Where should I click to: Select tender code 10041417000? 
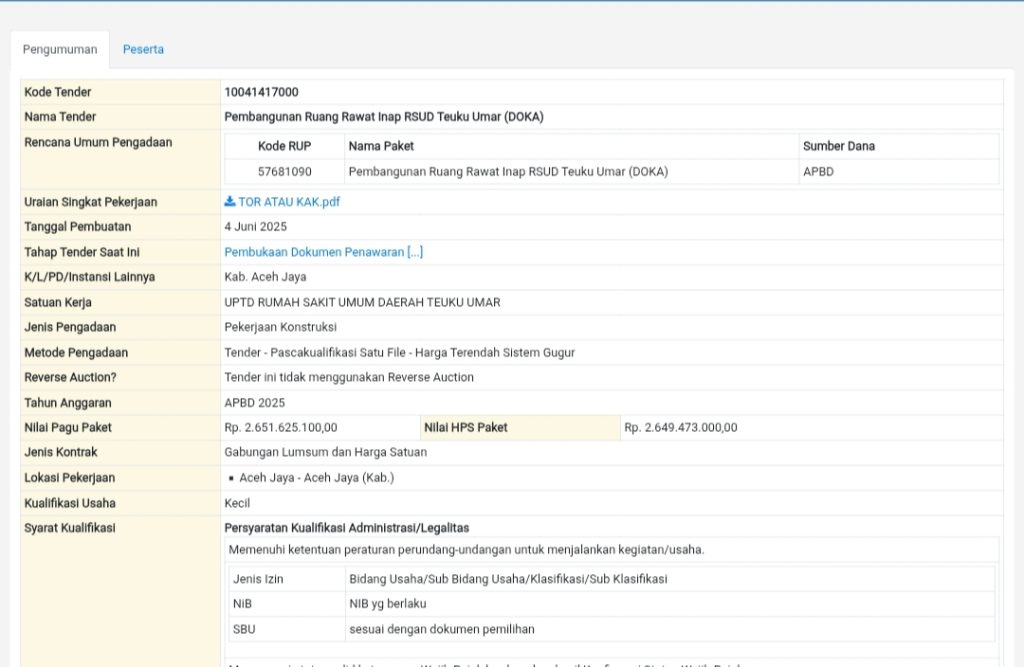pyautogui.click(x=261, y=92)
